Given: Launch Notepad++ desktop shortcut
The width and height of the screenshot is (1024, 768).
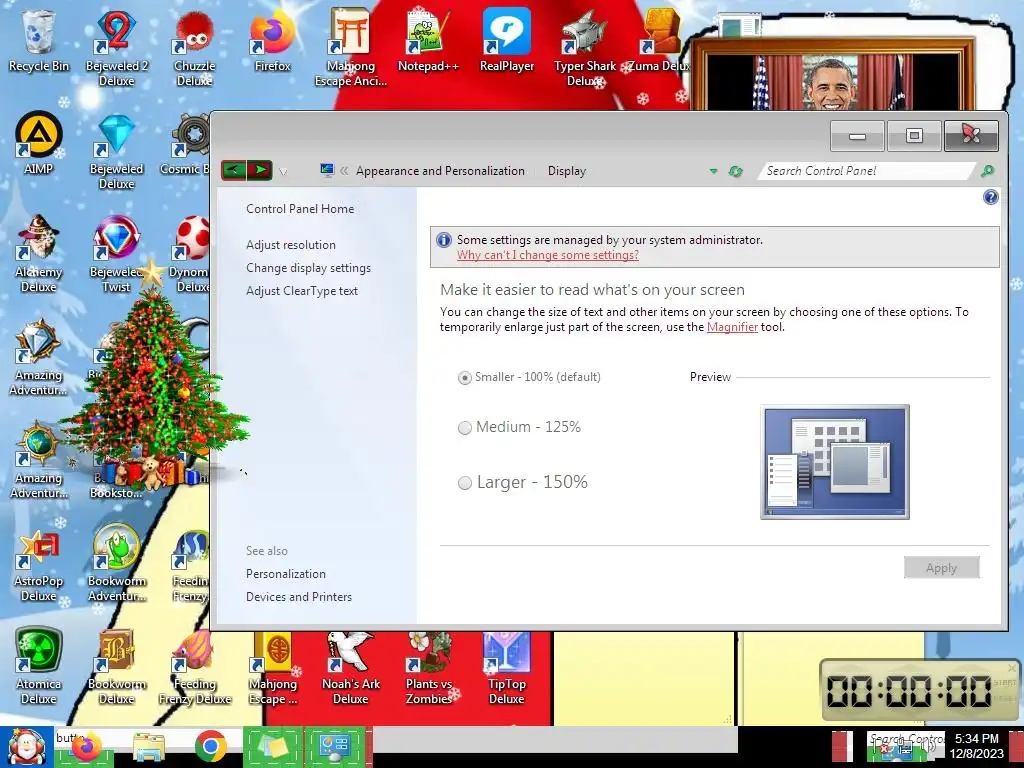Looking at the screenshot, I should 428,41.
